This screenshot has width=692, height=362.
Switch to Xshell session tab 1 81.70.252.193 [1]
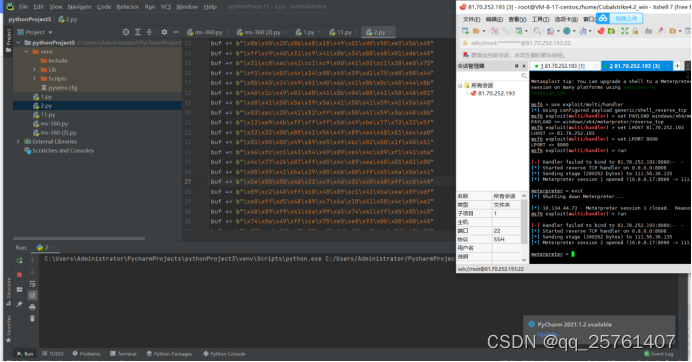(x=563, y=66)
